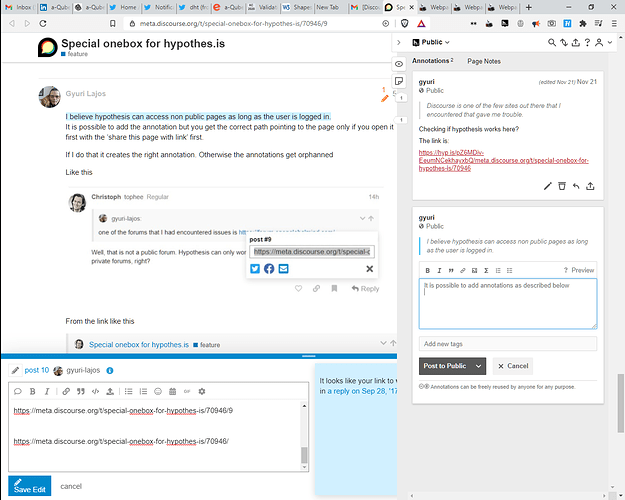Open formatting help question mark beside Preview
This screenshot has width=625, height=500.
565,270
